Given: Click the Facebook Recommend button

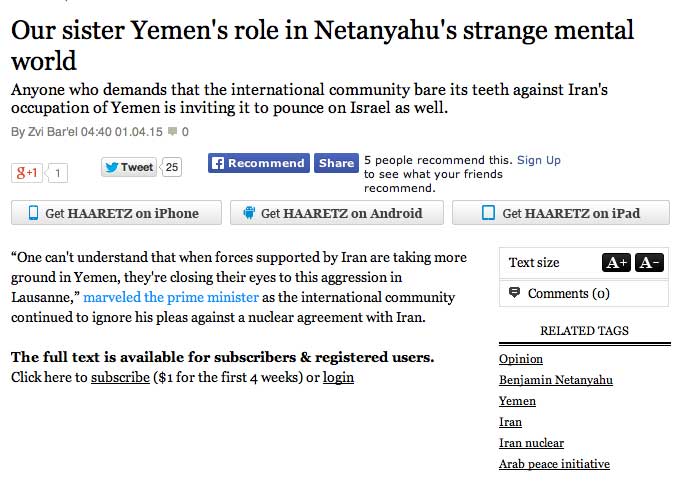Looking at the screenshot, I should (x=258, y=163).
